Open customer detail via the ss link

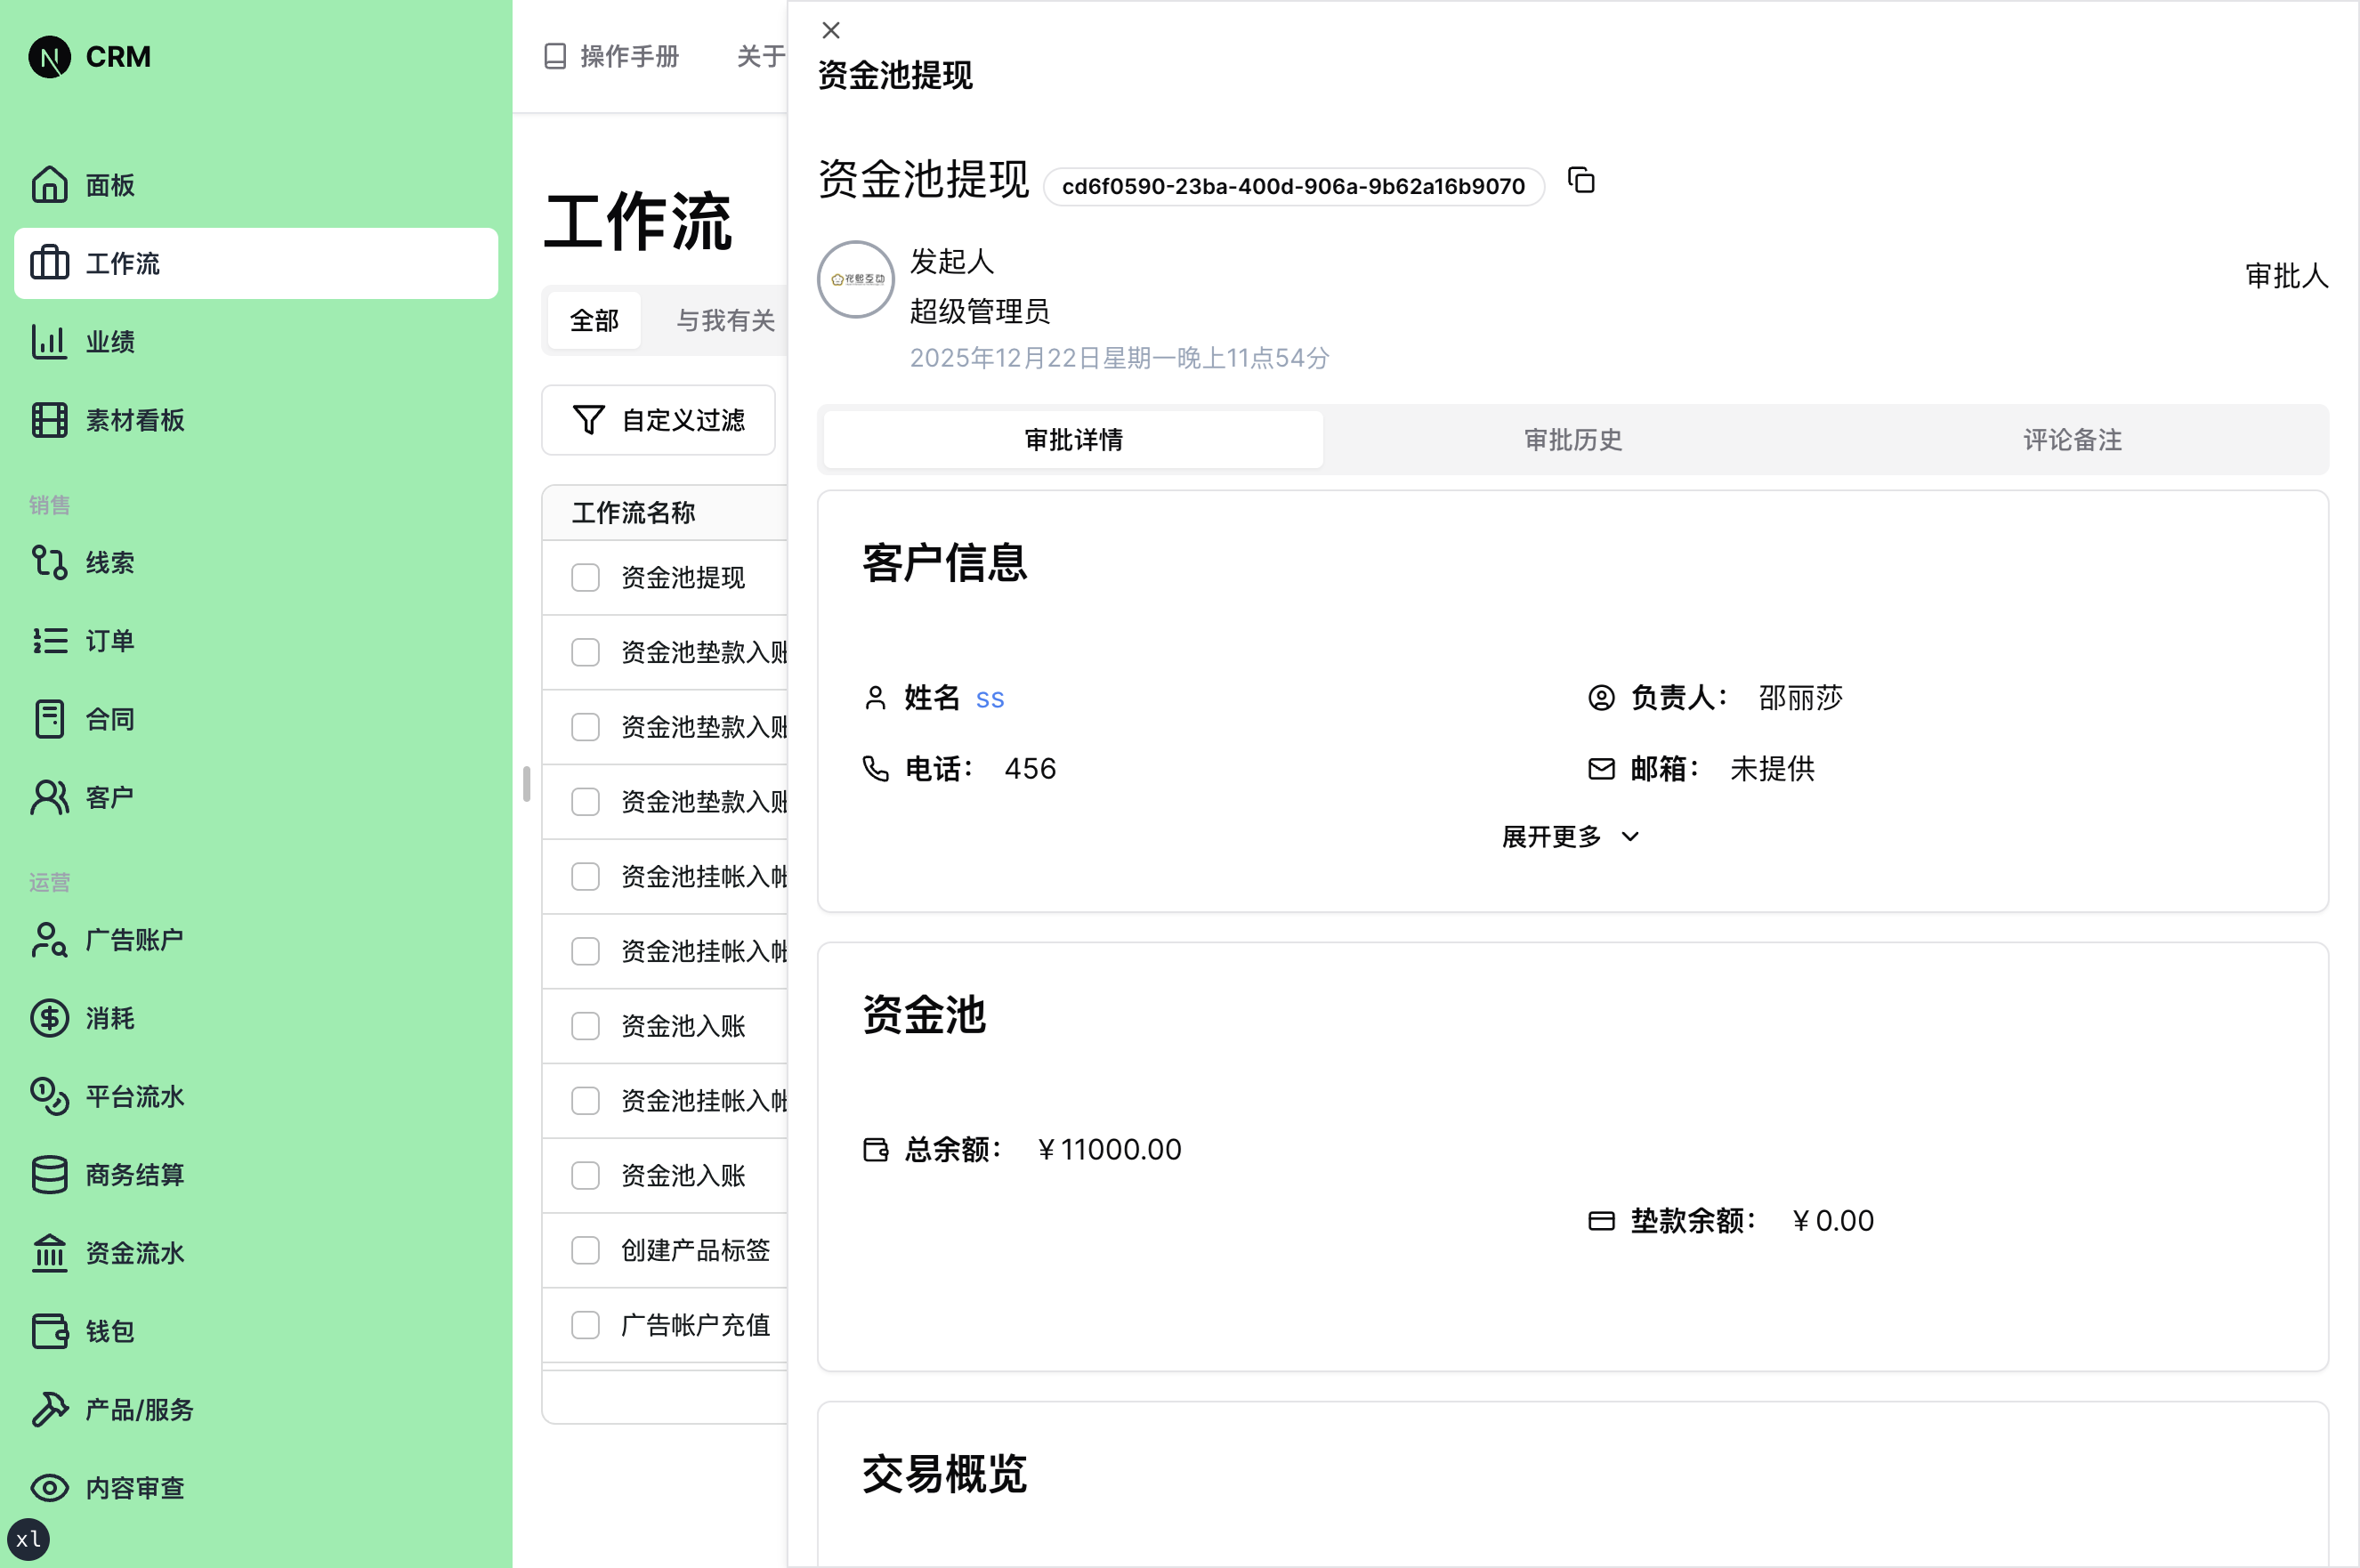point(990,698)
